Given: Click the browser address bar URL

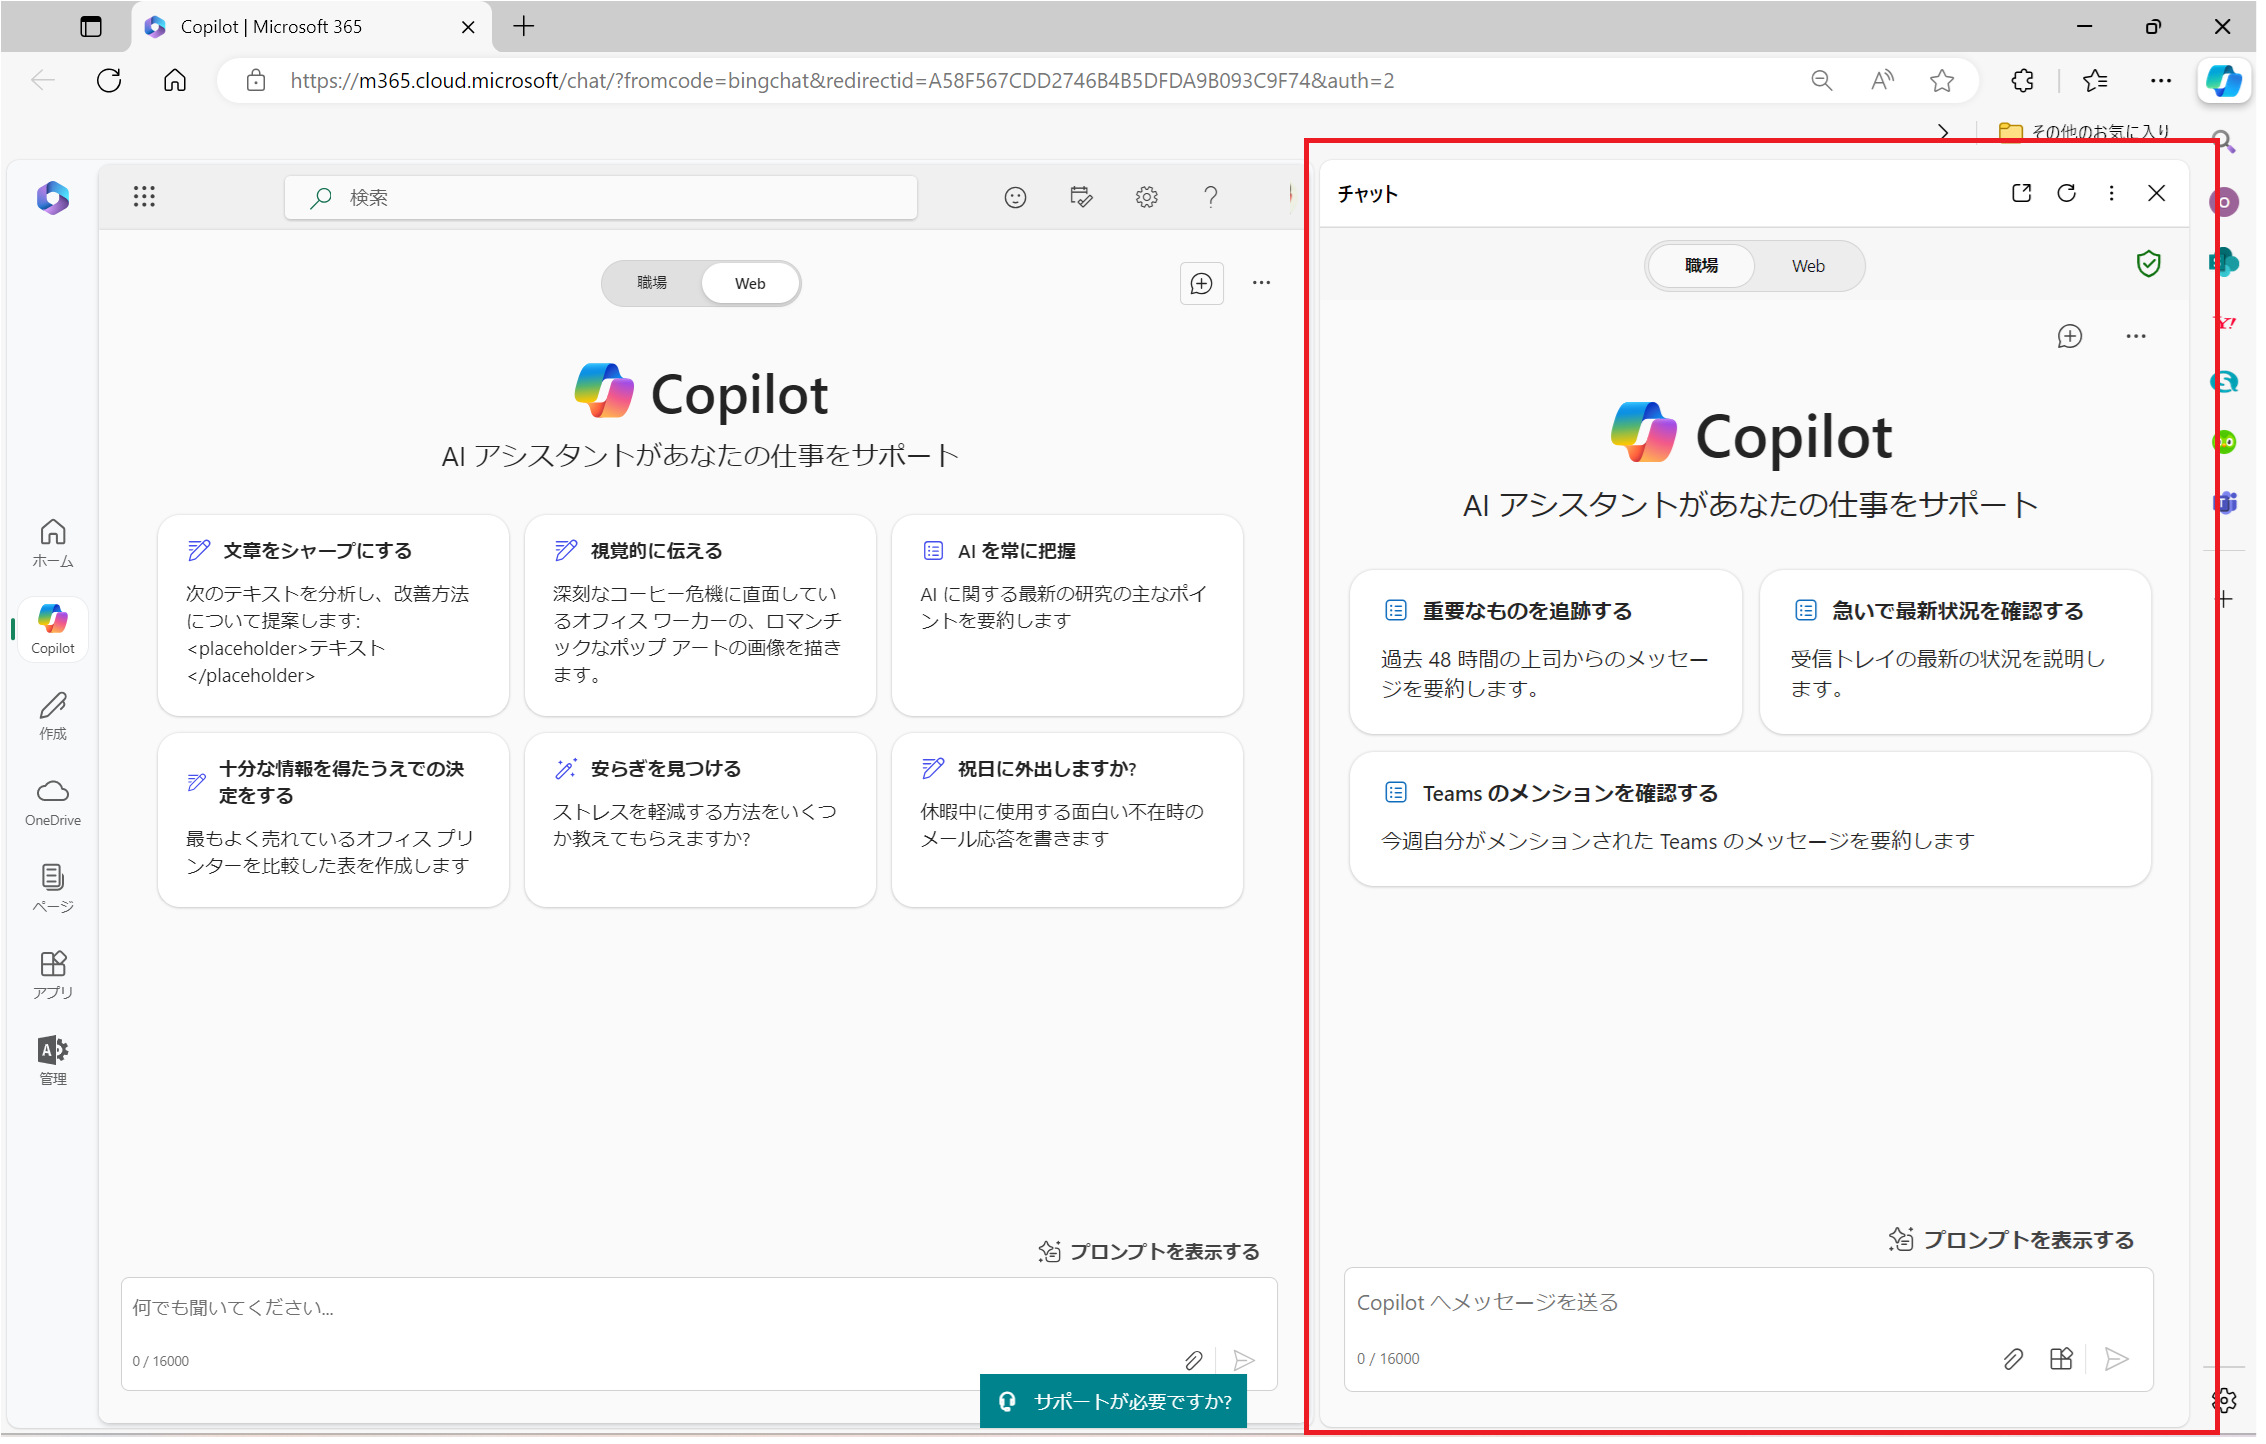Looking at the screenshot, I should [842, 81].
